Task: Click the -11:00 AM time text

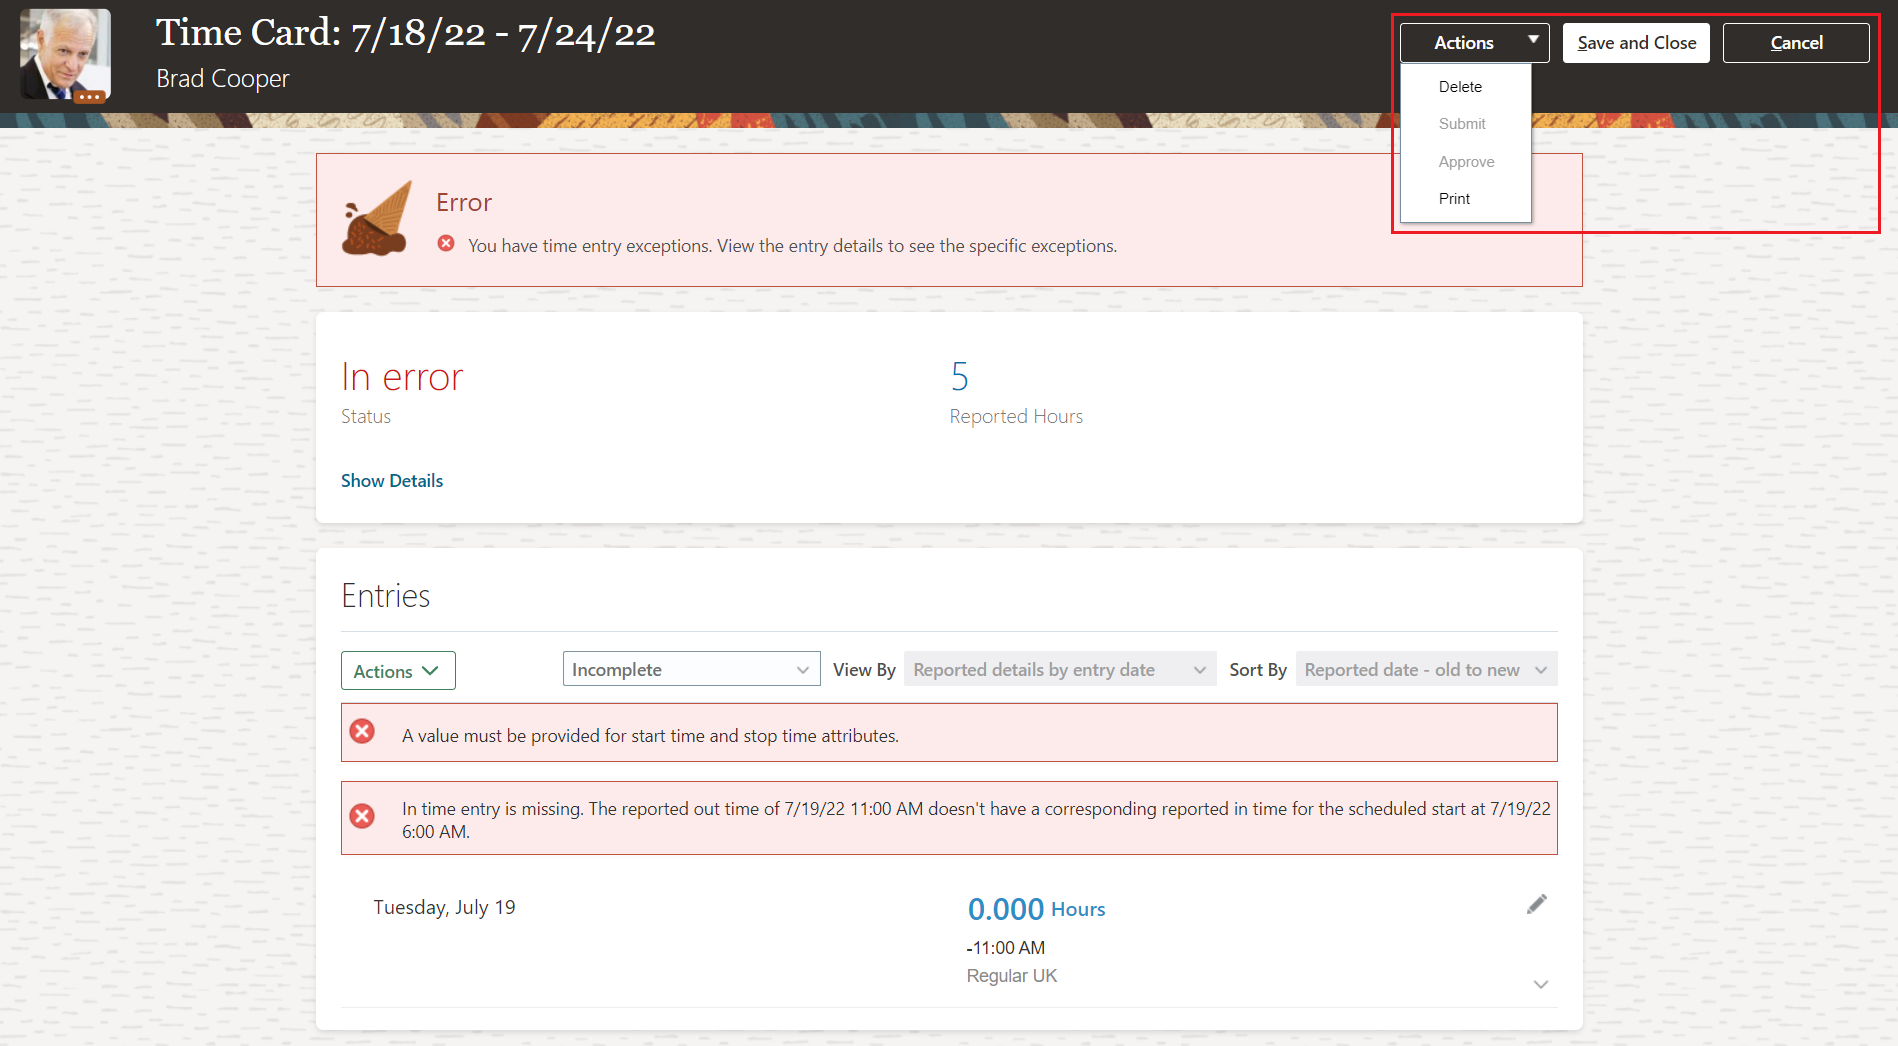Action: [1006, 948]
